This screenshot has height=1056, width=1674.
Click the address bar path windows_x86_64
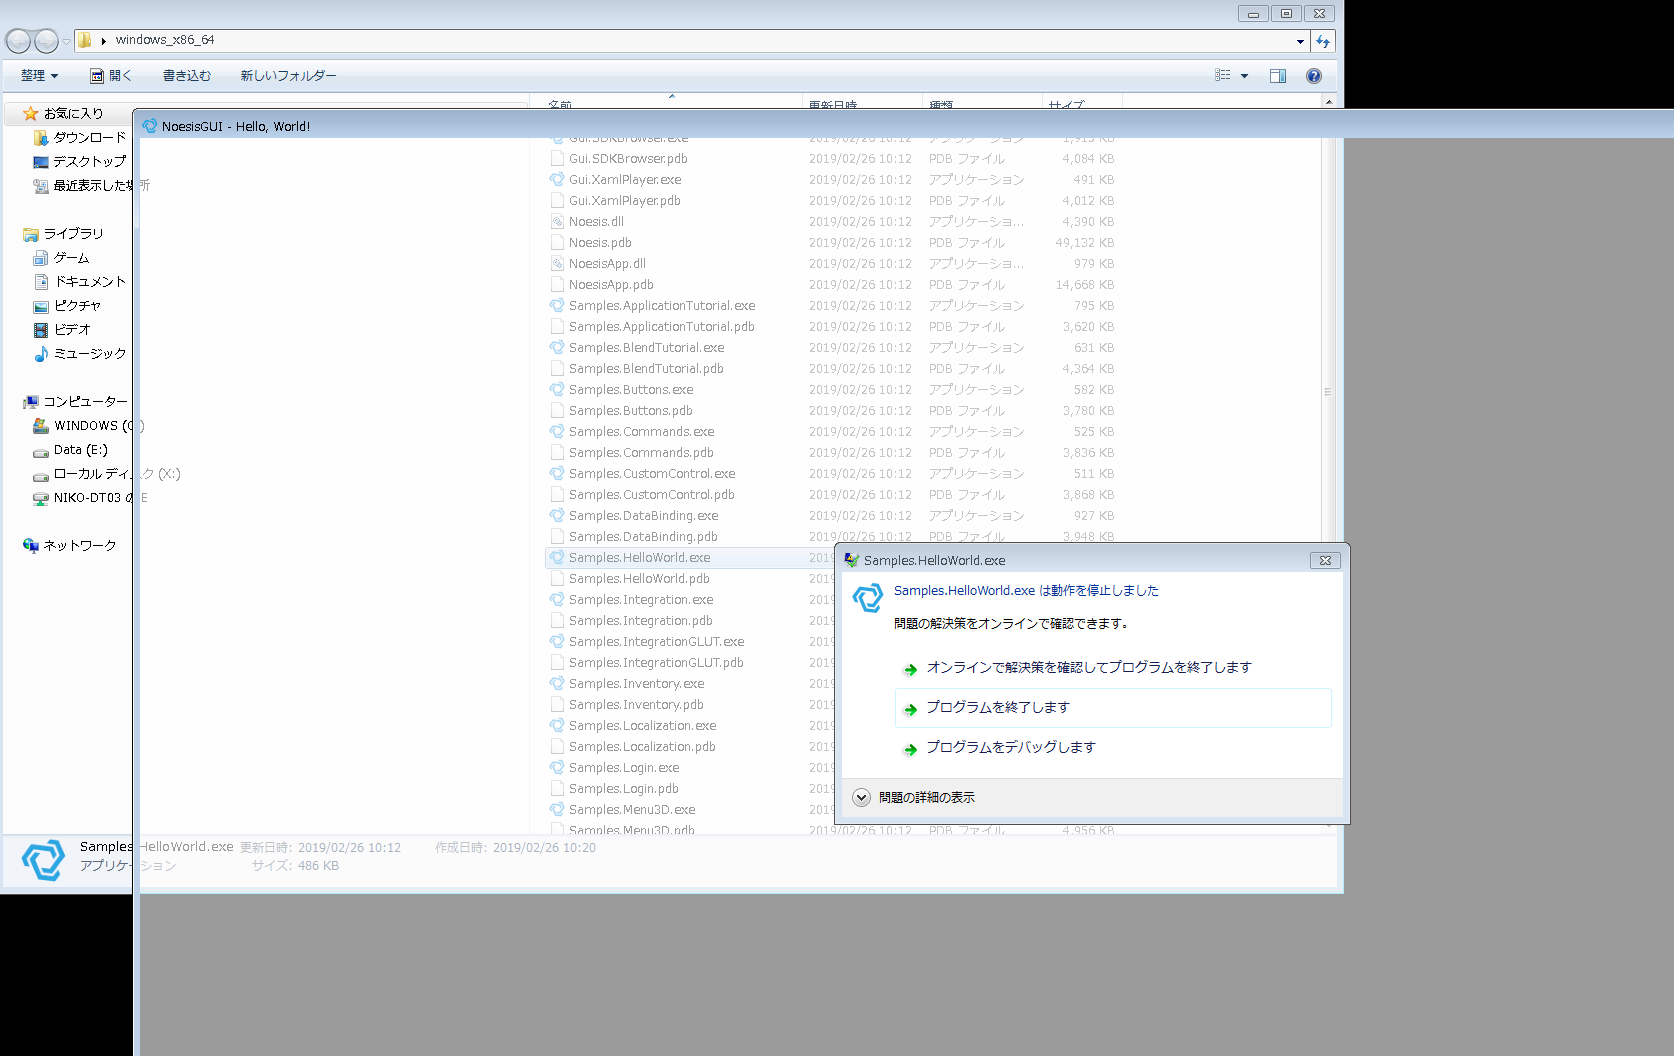tap(165, 41)
